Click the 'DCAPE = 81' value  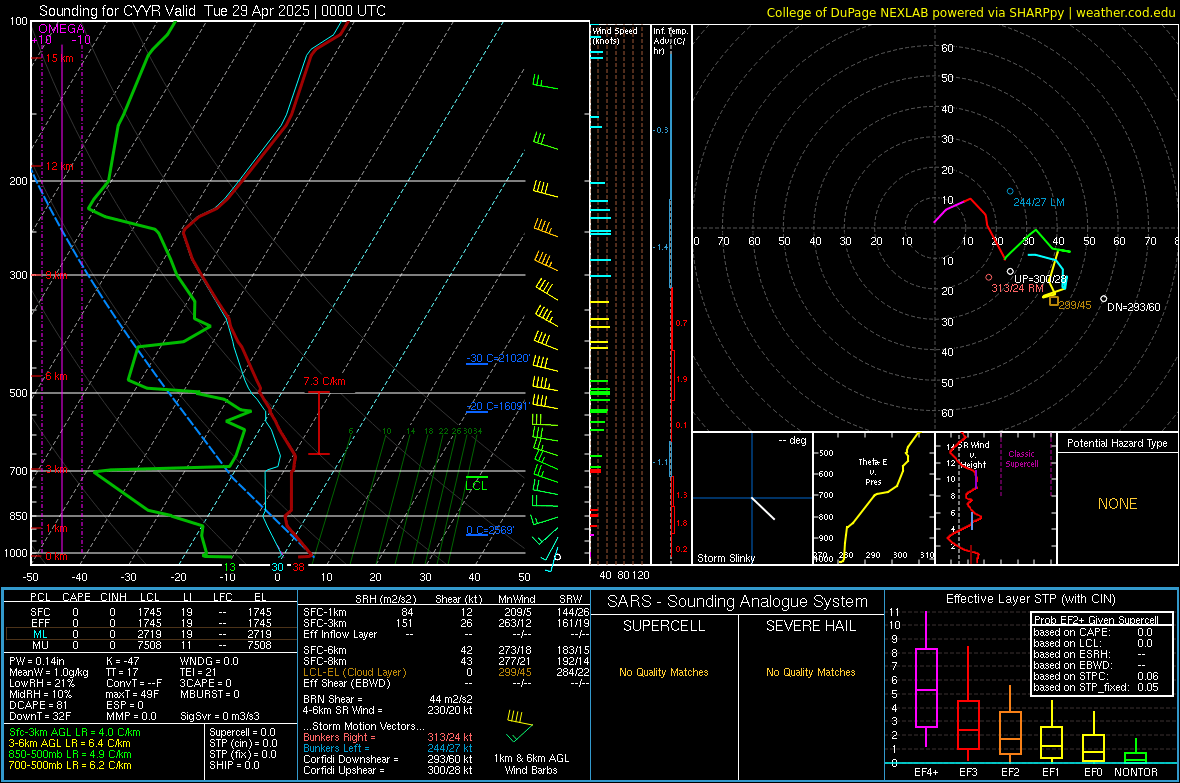coord(39,705)
